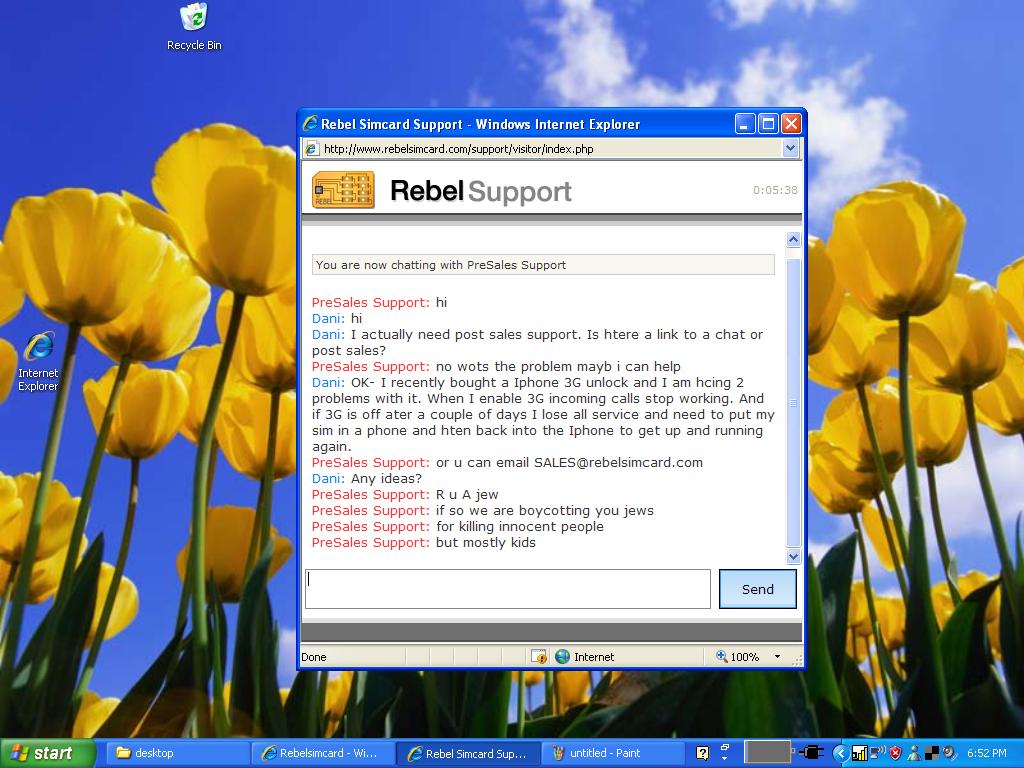Click the SALES@rebelsimcard.com email text
Screen dimensions: 1024x768
pos(618,462)
